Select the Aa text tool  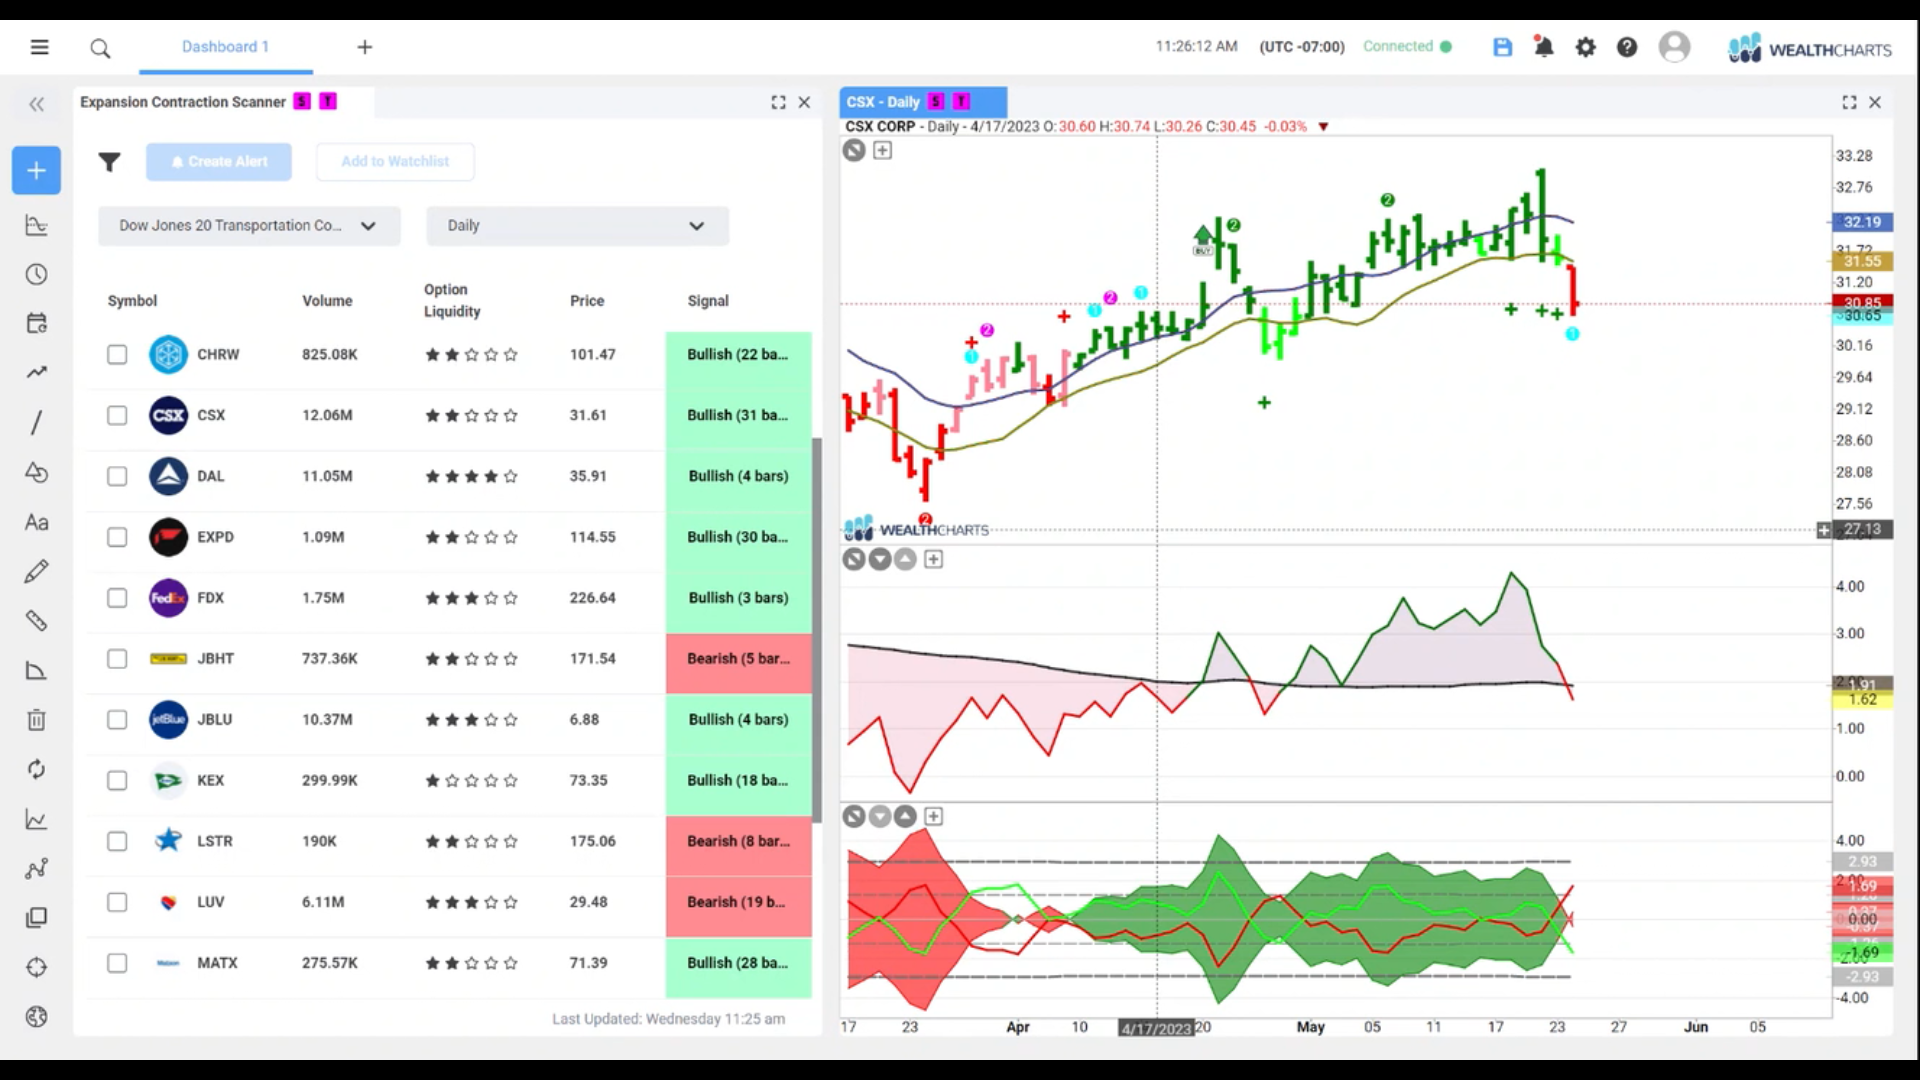pyautogui.click(x=36, y=522)
